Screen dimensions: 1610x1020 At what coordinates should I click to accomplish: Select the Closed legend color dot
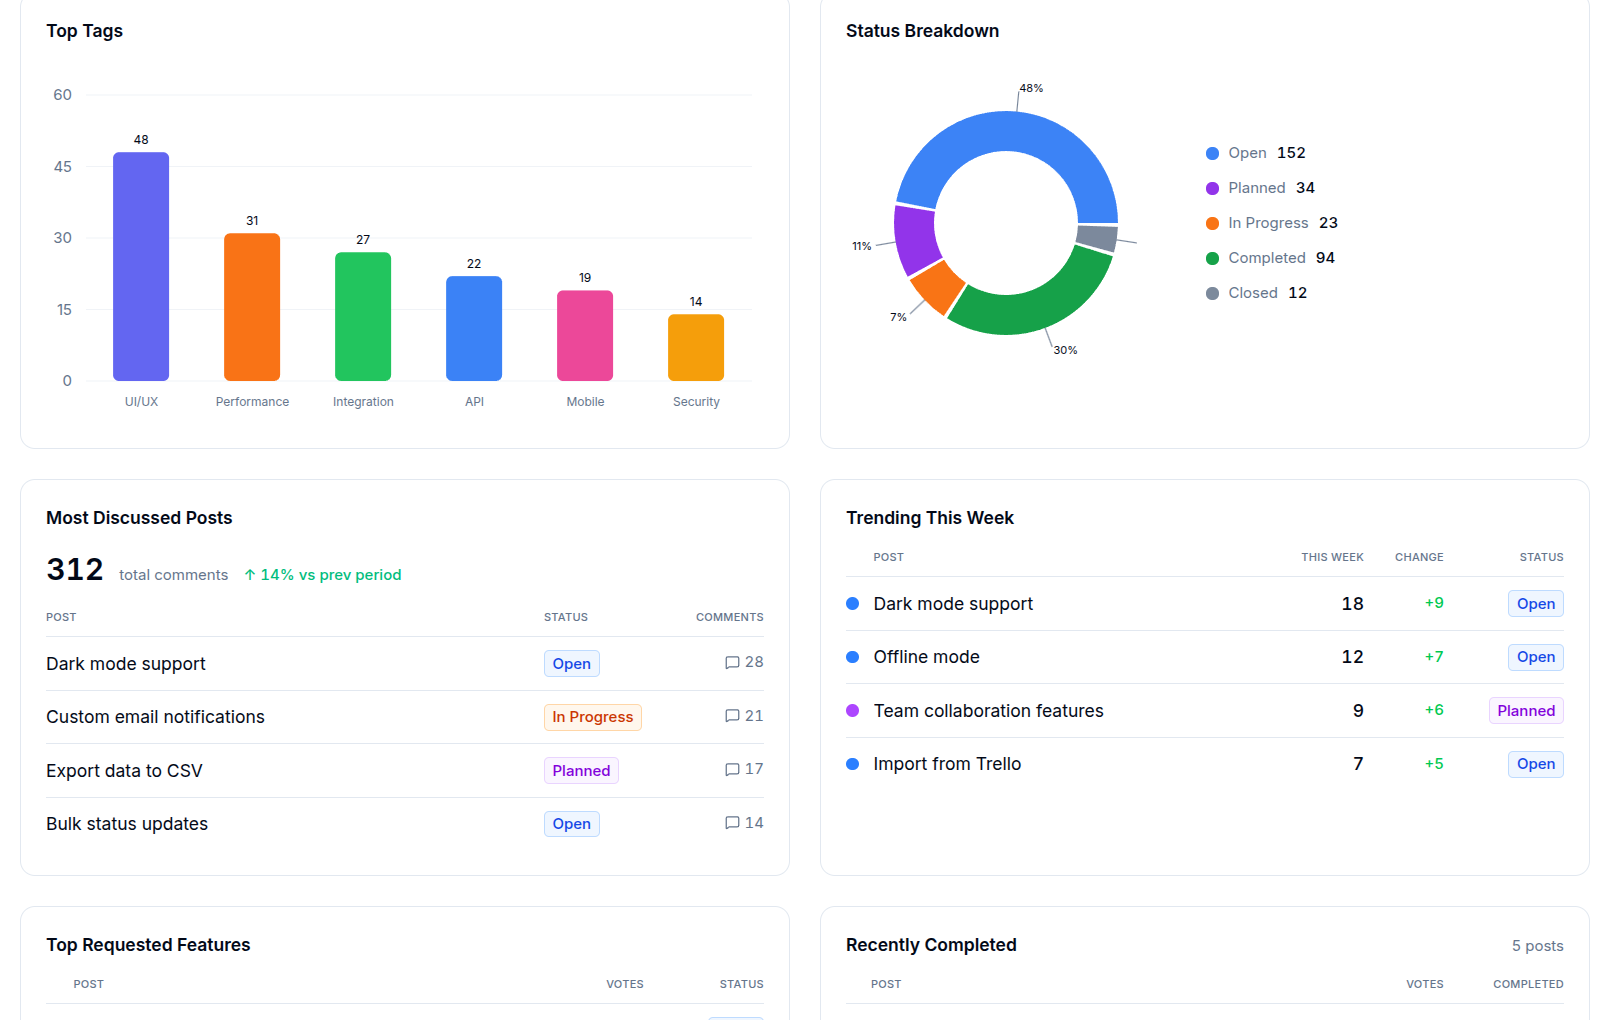click(1212, 294)
